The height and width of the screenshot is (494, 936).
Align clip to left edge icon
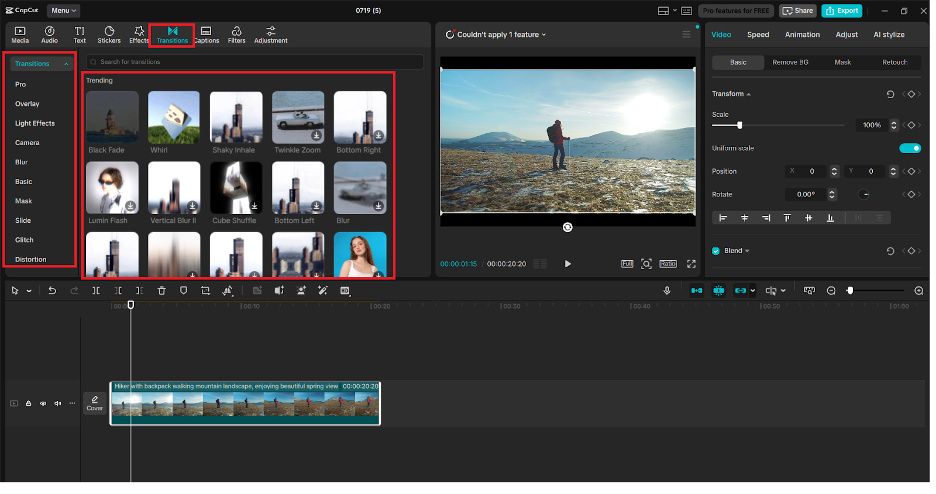(x=723, y=218)
